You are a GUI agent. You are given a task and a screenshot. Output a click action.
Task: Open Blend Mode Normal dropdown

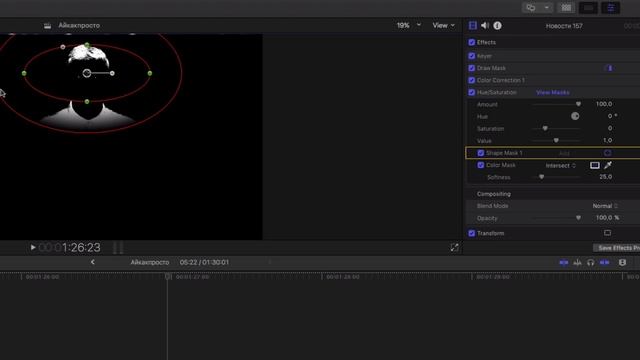pos(605,206)
